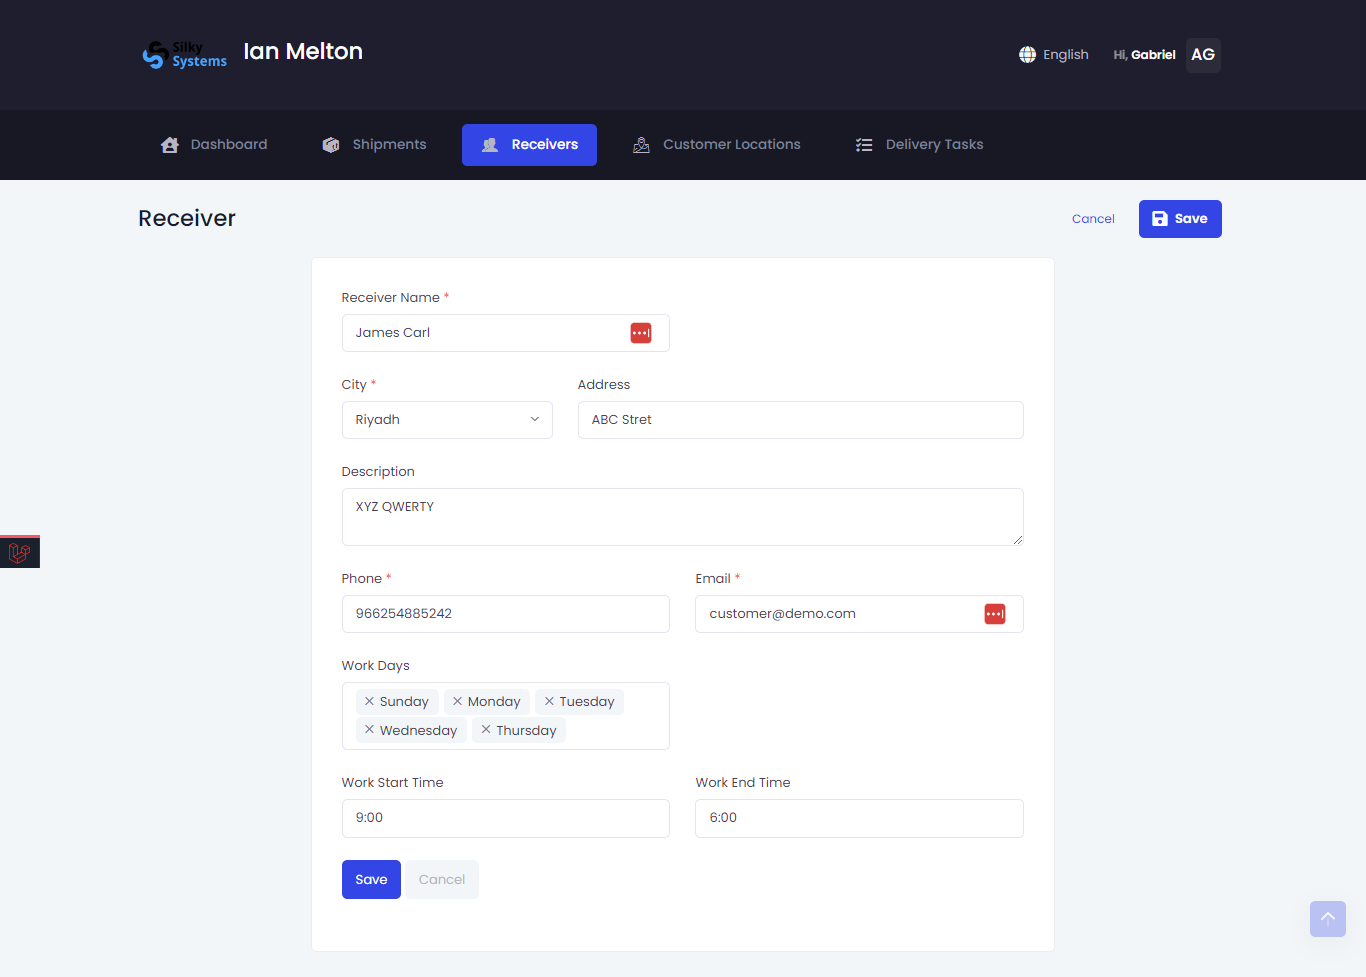Expand the City dropdown showing Riyadh
Screen dimensions: 1366x977
coord(447,420)
